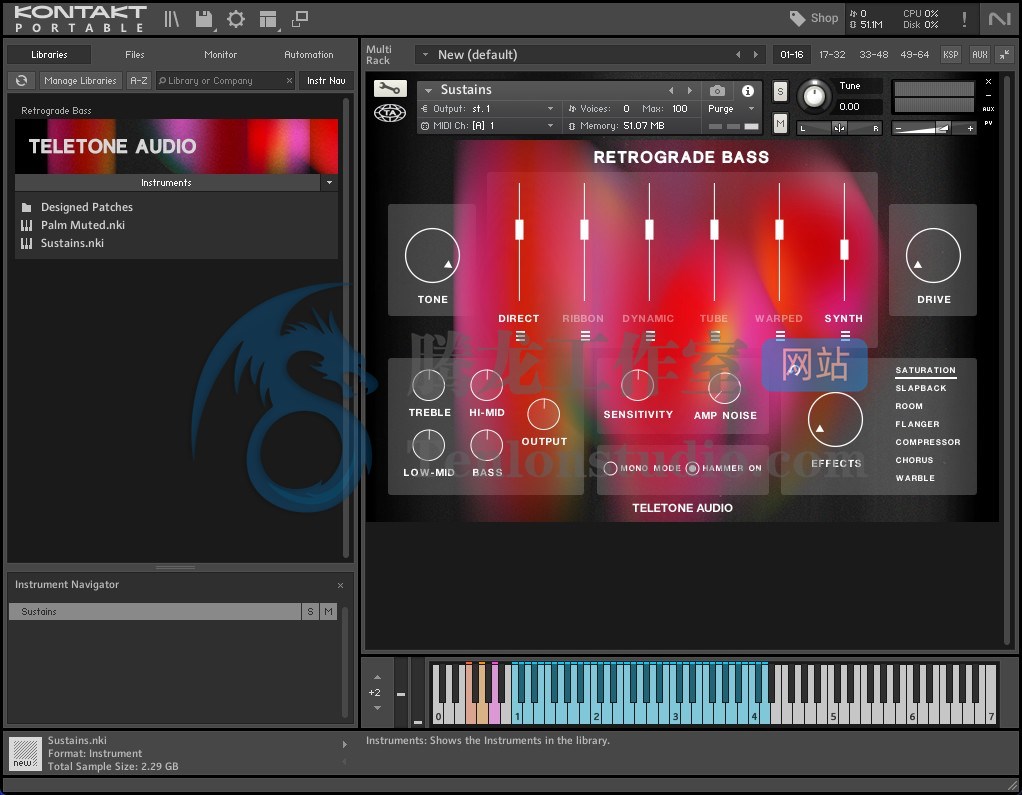Click the TONE knob
This screenshot has width=1022, height=795.
point(432,255)
